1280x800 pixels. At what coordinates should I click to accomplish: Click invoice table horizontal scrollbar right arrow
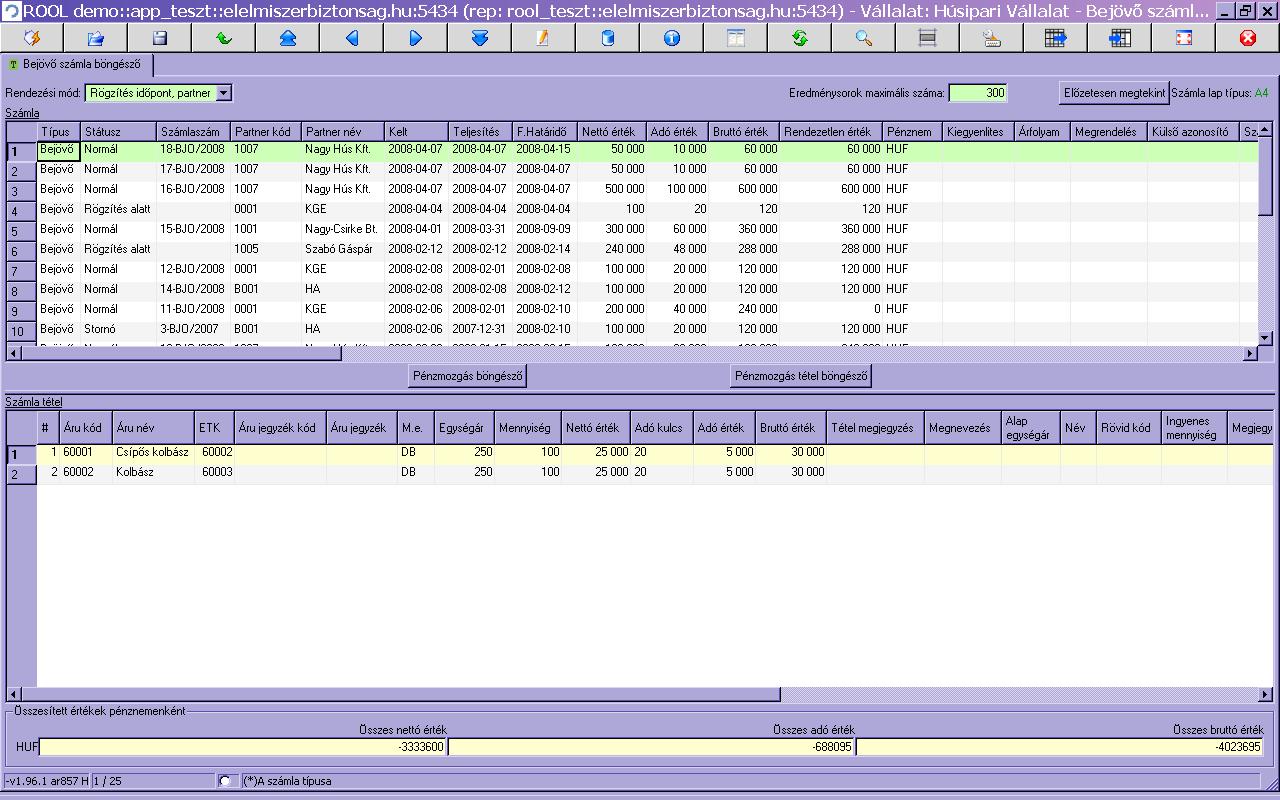pyautogui.click(x=1249, y=354)
